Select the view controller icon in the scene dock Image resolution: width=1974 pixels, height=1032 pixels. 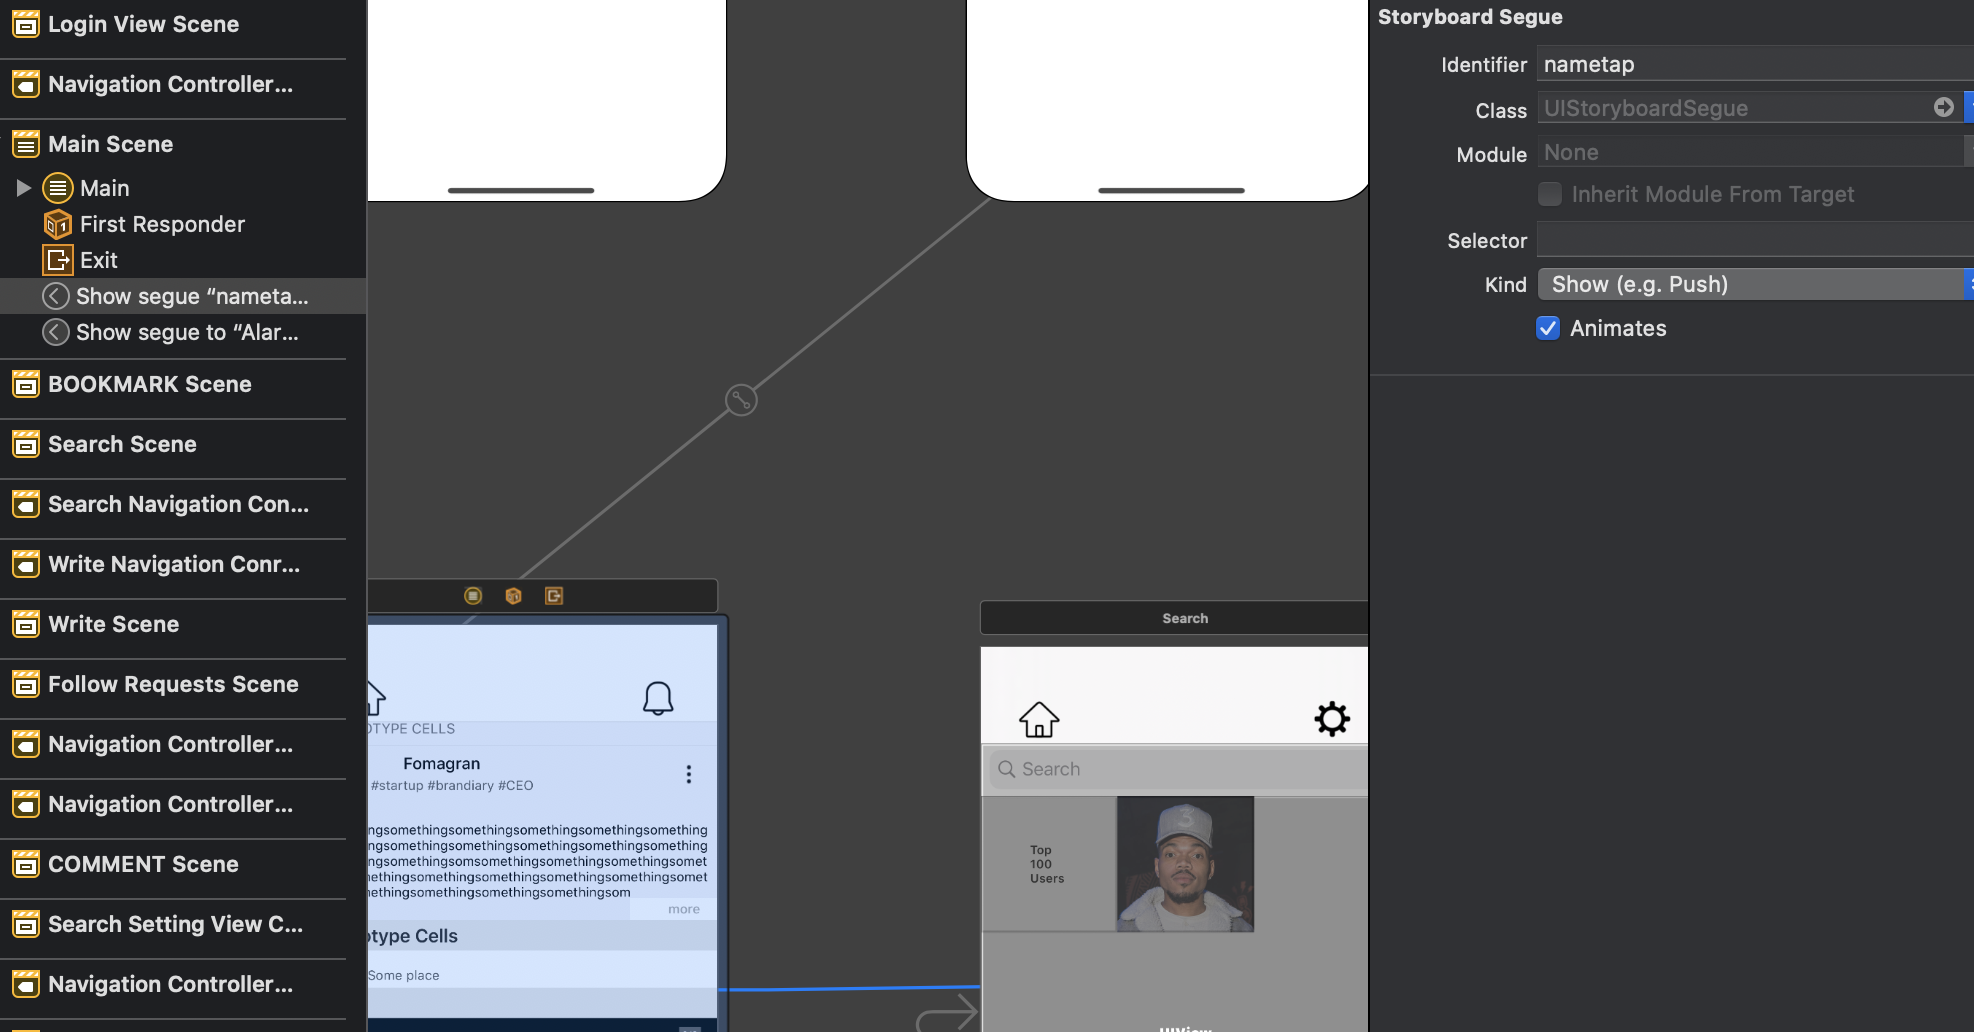[x=473, y=596]
